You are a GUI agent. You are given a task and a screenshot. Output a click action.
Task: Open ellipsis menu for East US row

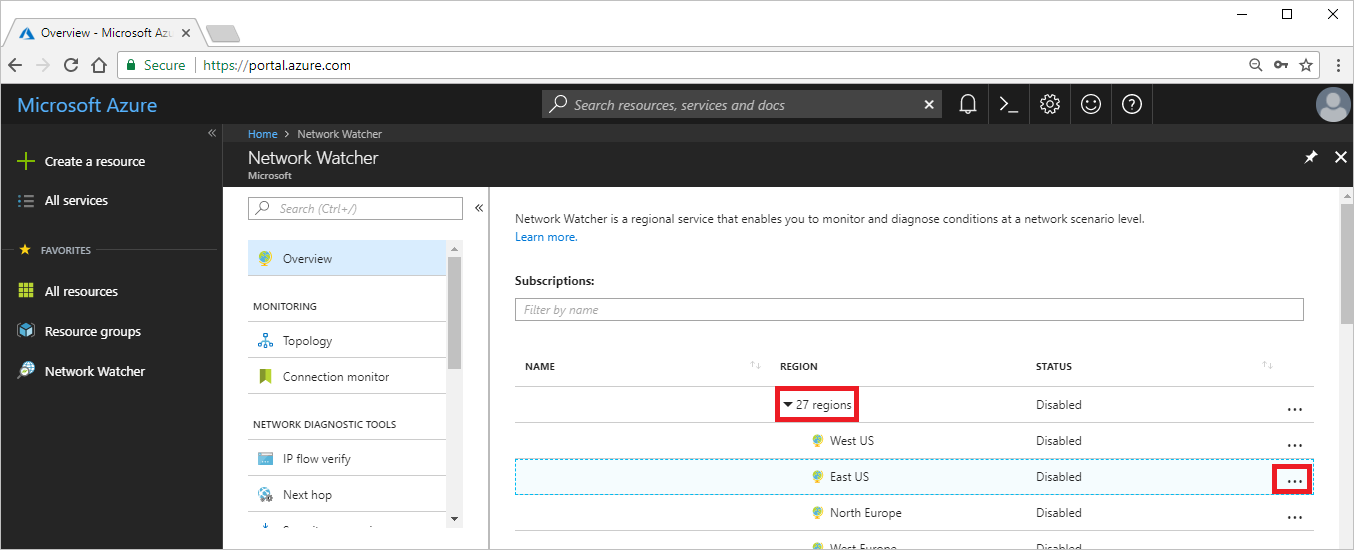tap(1295, 481)
